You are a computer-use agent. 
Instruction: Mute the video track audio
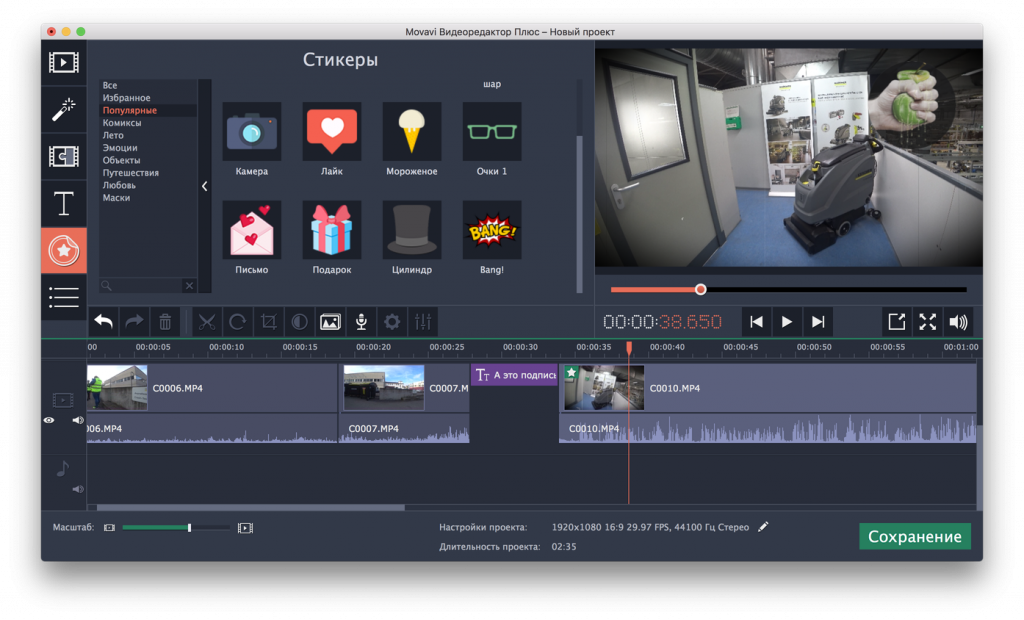tap(78, 420)
